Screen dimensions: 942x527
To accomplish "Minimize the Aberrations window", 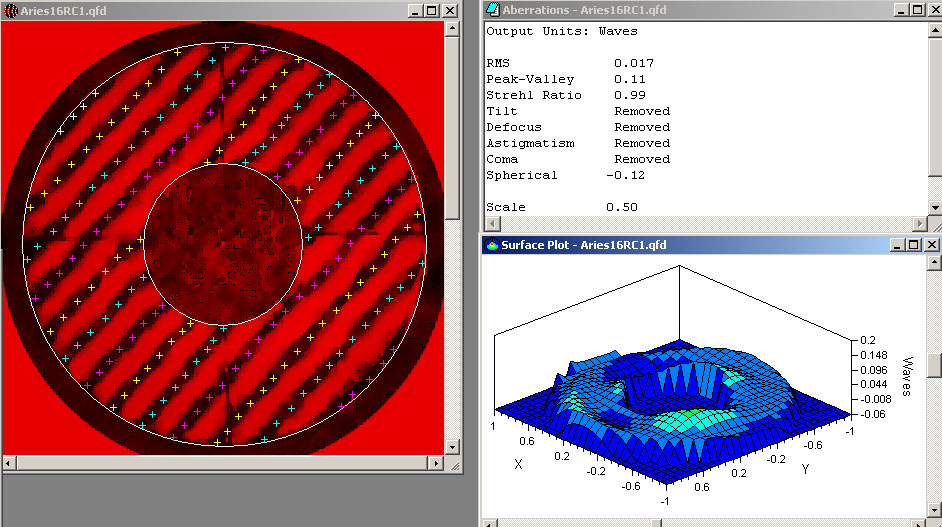I will pyautogui.click(x=901, y=10).
